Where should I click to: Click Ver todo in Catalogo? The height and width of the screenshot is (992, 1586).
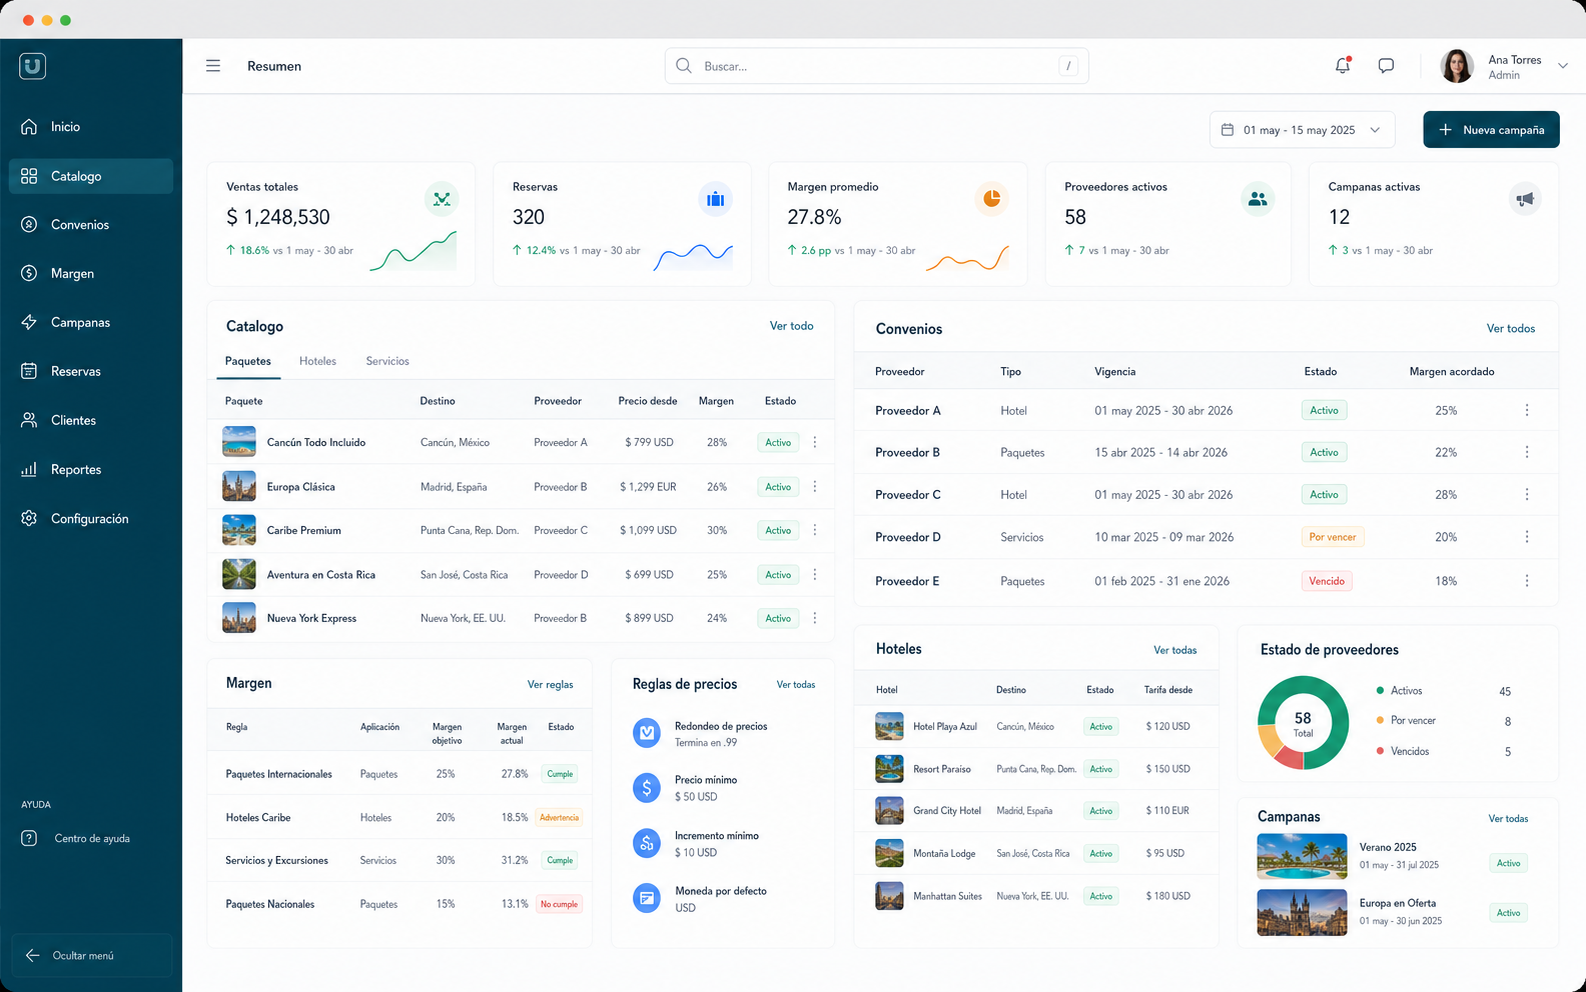pyautogui.click(x=791, y=326)
